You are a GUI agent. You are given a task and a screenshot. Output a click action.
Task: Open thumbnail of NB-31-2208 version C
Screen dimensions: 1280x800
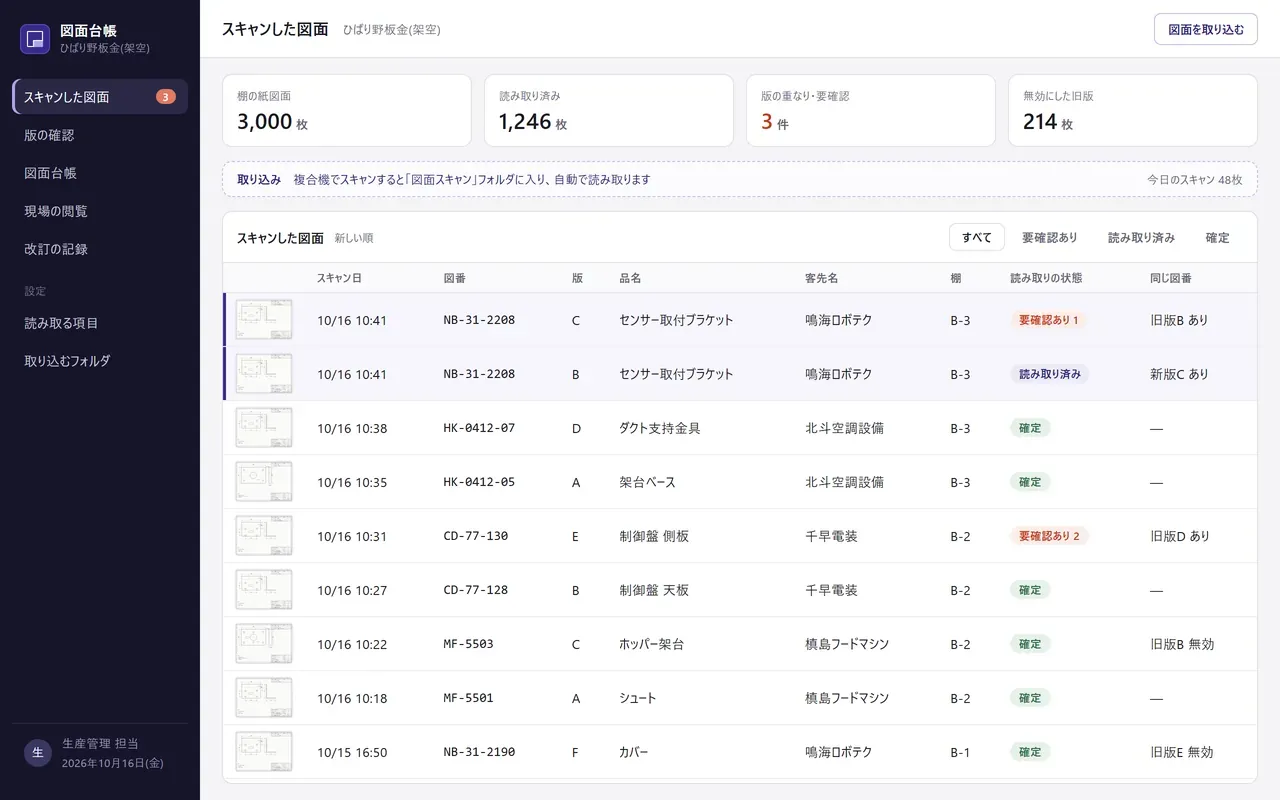pyautogui.click(x=264, y=320)
